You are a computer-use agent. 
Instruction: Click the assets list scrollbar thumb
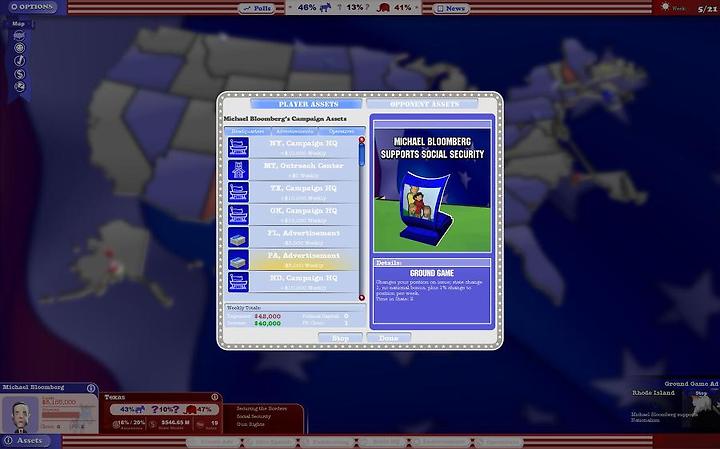coord(362,155)
